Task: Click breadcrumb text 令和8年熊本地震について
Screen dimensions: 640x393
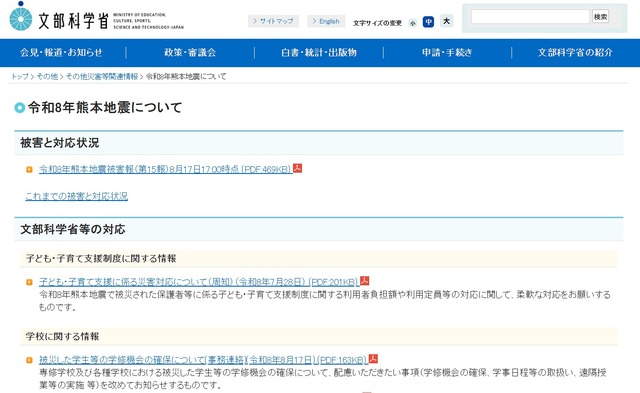Action: [x=186, y=76]
